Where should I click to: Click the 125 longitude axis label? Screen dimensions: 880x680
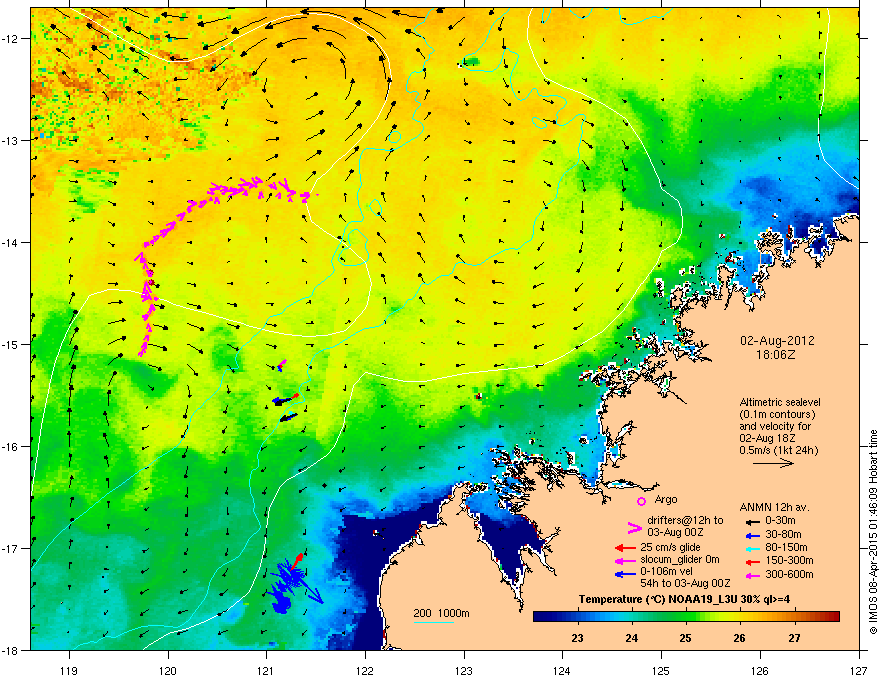661,670
